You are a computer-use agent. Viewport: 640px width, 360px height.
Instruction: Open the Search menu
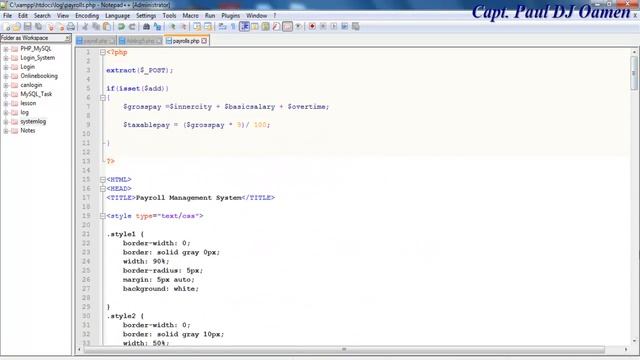pyautogui.click(x=42, y=16)
